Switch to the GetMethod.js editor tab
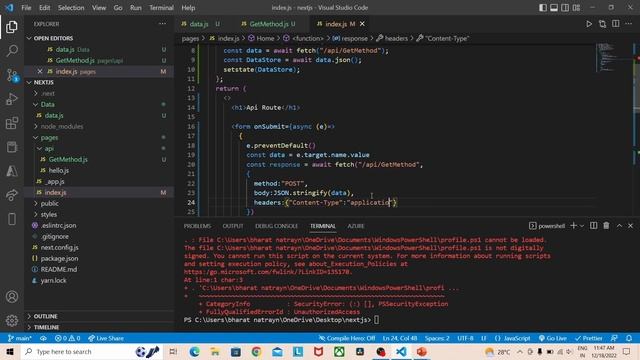This screenshot has height=360, width=640. [268, 24]
